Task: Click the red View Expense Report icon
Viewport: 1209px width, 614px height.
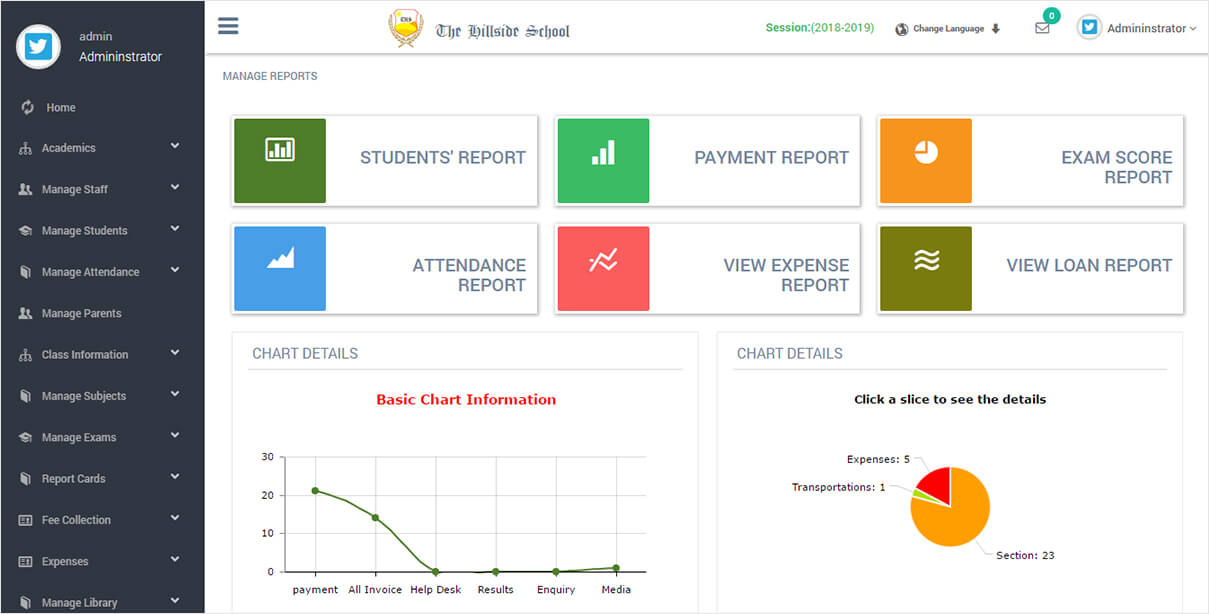Action: click(603, 268)
